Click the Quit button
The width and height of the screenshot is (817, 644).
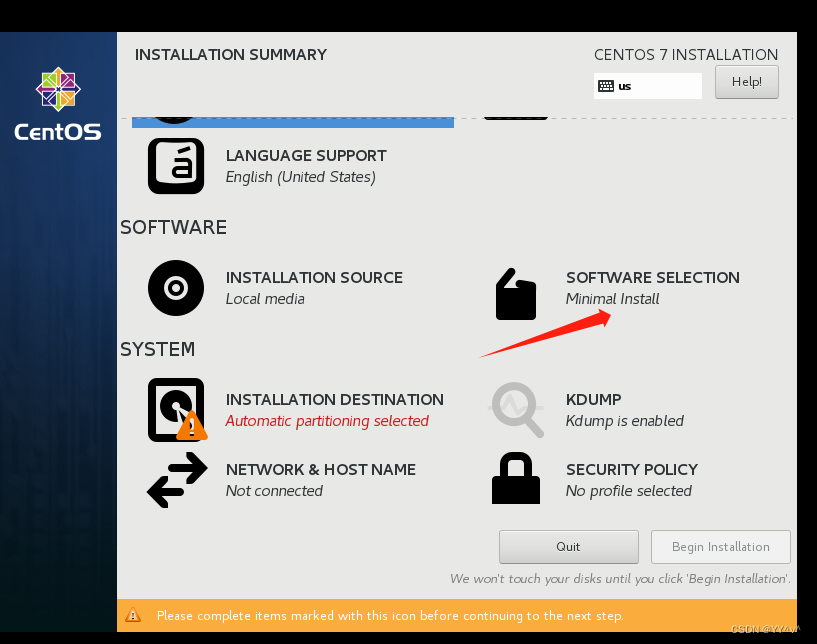568,547
